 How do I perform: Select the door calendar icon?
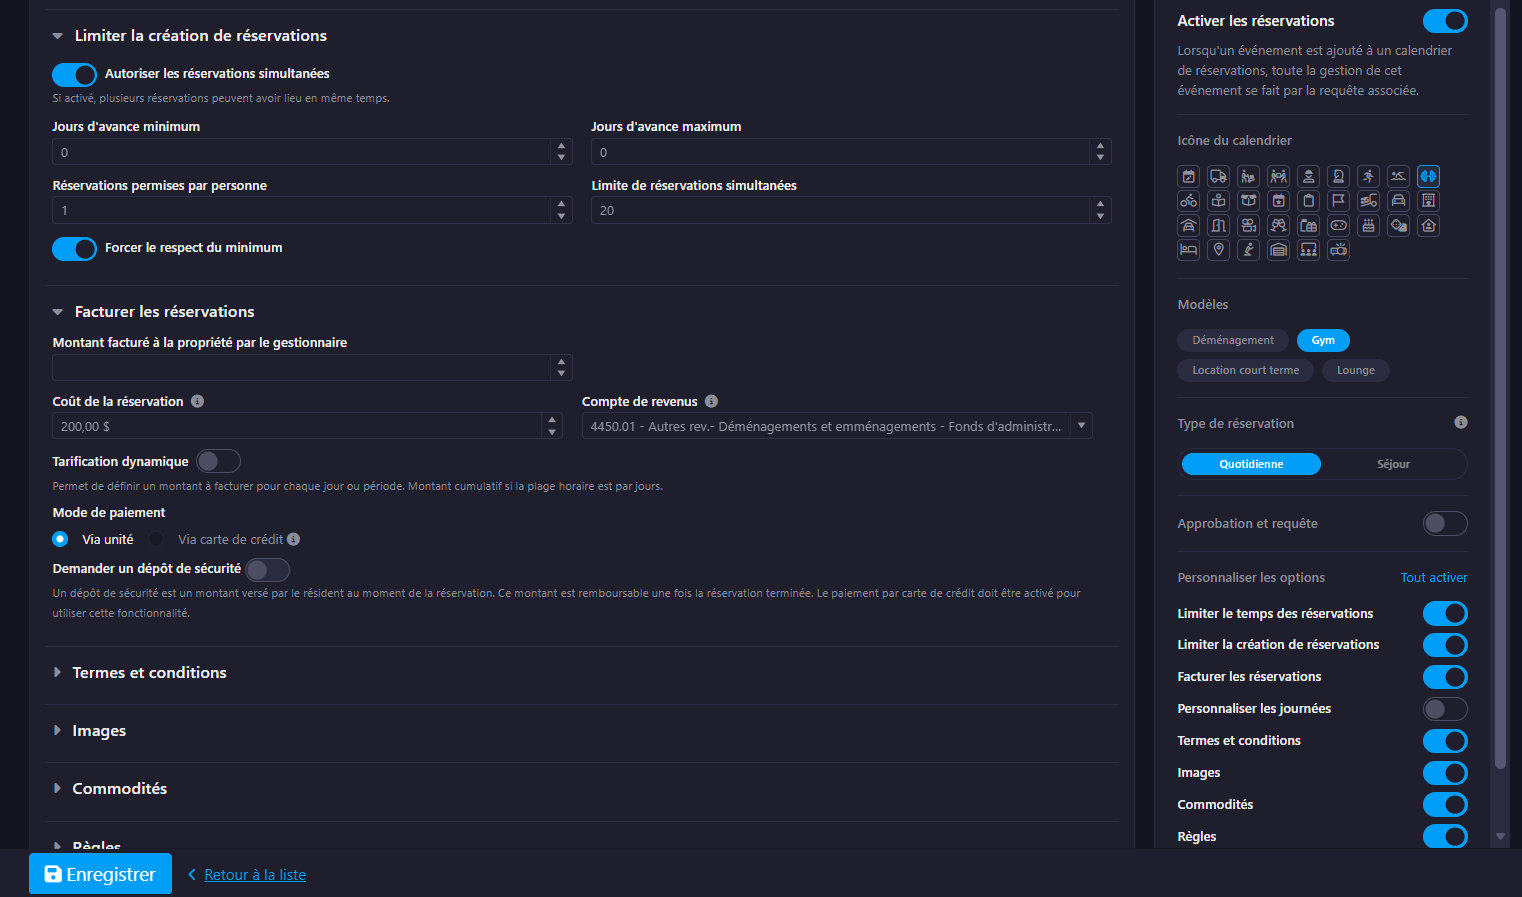click(1218, 225)
